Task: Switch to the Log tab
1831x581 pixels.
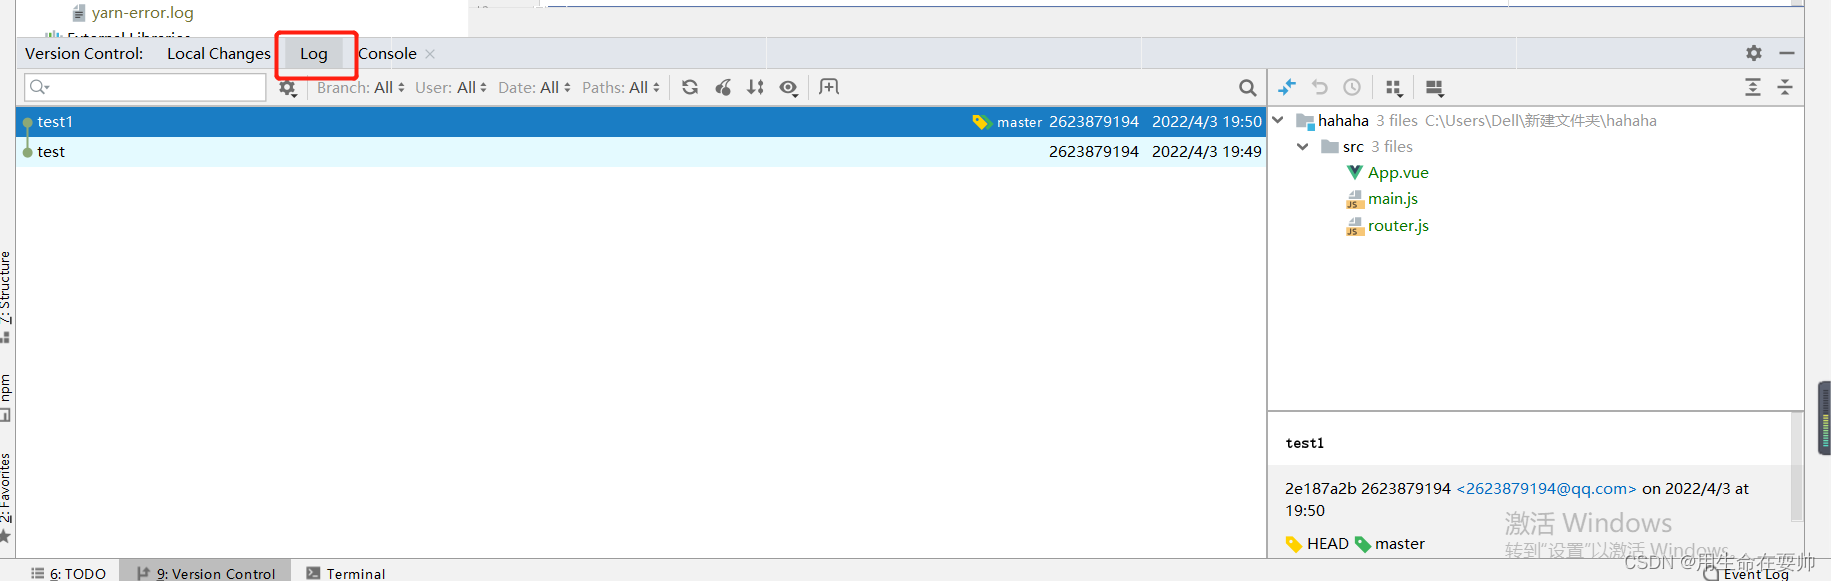Action: coord(314,54)
